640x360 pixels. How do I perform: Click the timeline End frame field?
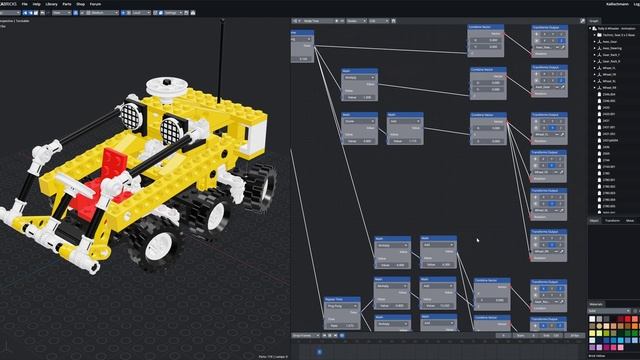click(551, 336)
